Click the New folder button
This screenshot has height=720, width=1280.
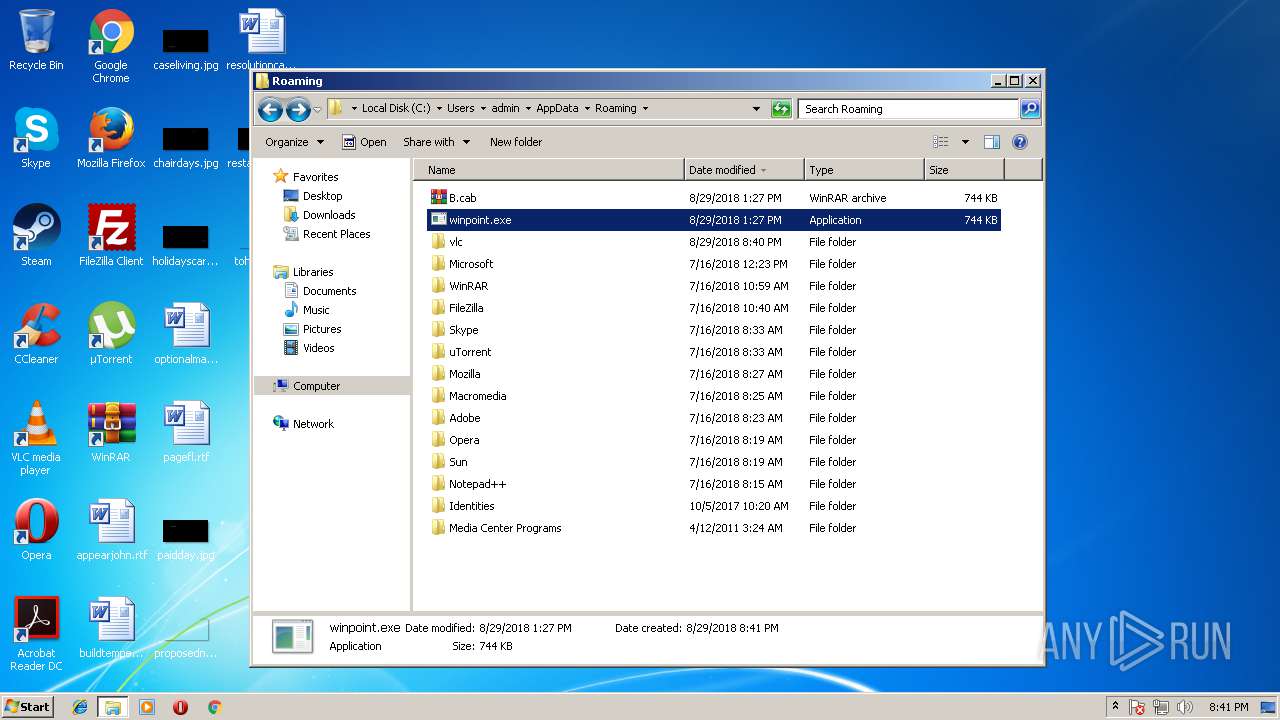[x=516, y=142]
